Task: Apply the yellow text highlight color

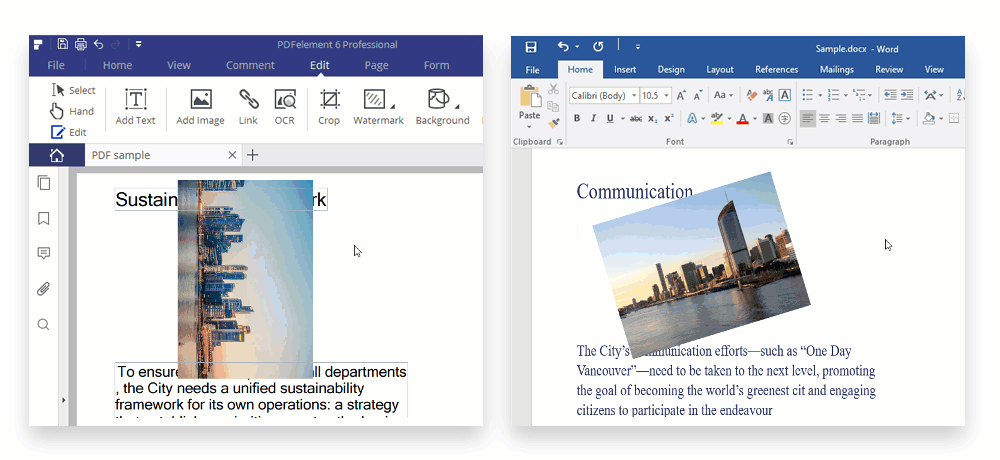Action: 717,118
